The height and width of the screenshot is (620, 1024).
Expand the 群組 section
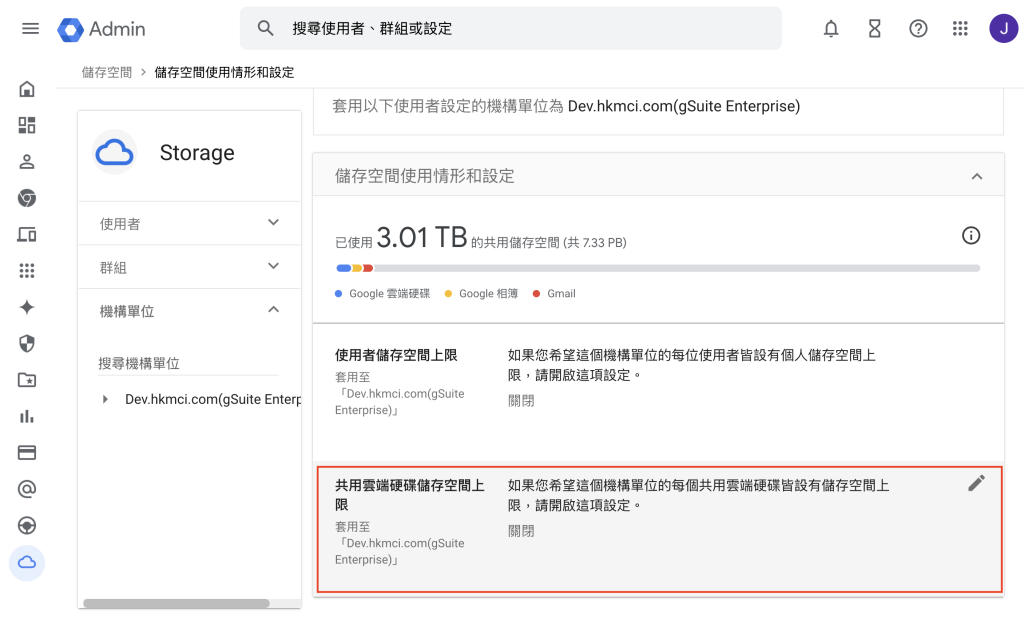pyautogui.click(x=189, y=267)
